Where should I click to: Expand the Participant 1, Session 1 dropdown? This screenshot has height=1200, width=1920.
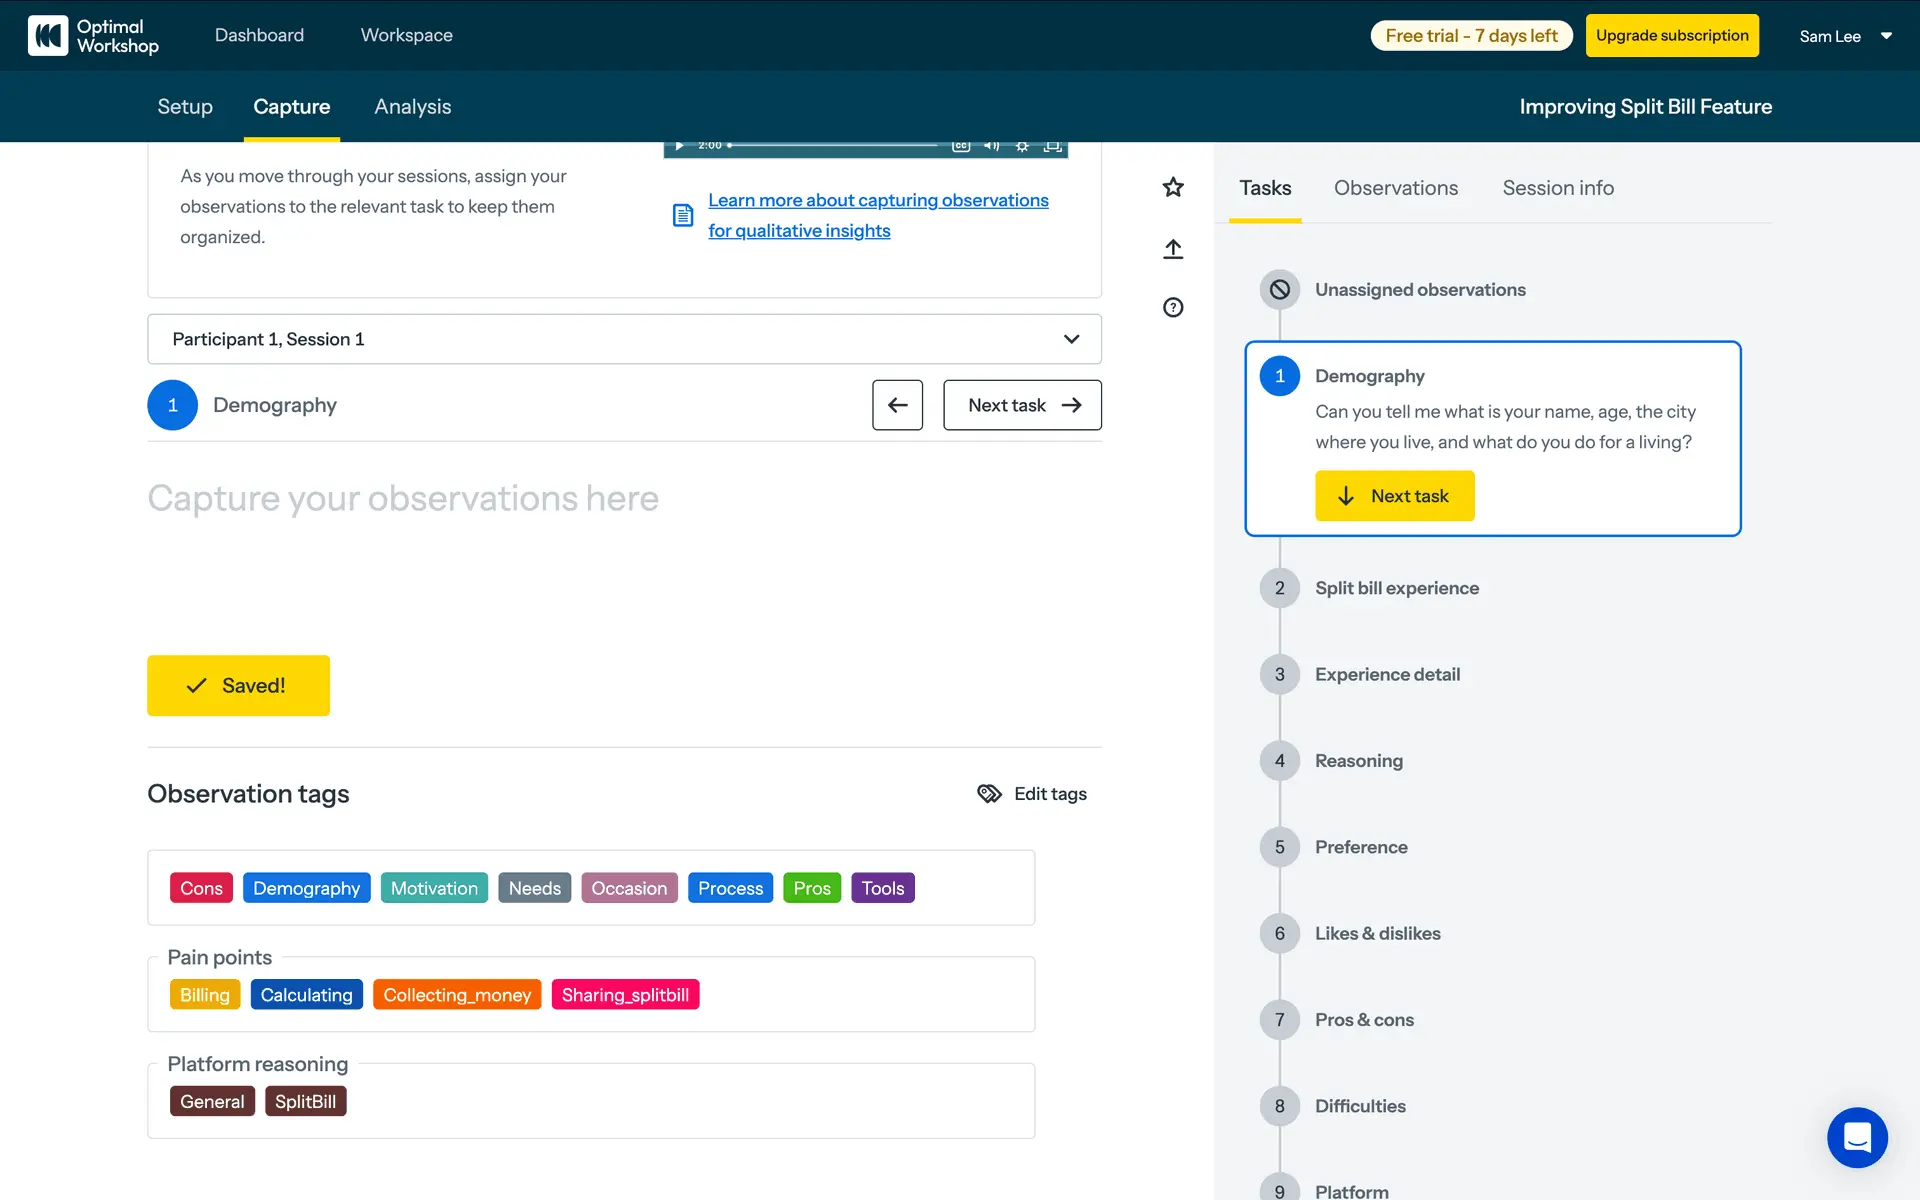point(624,339)
